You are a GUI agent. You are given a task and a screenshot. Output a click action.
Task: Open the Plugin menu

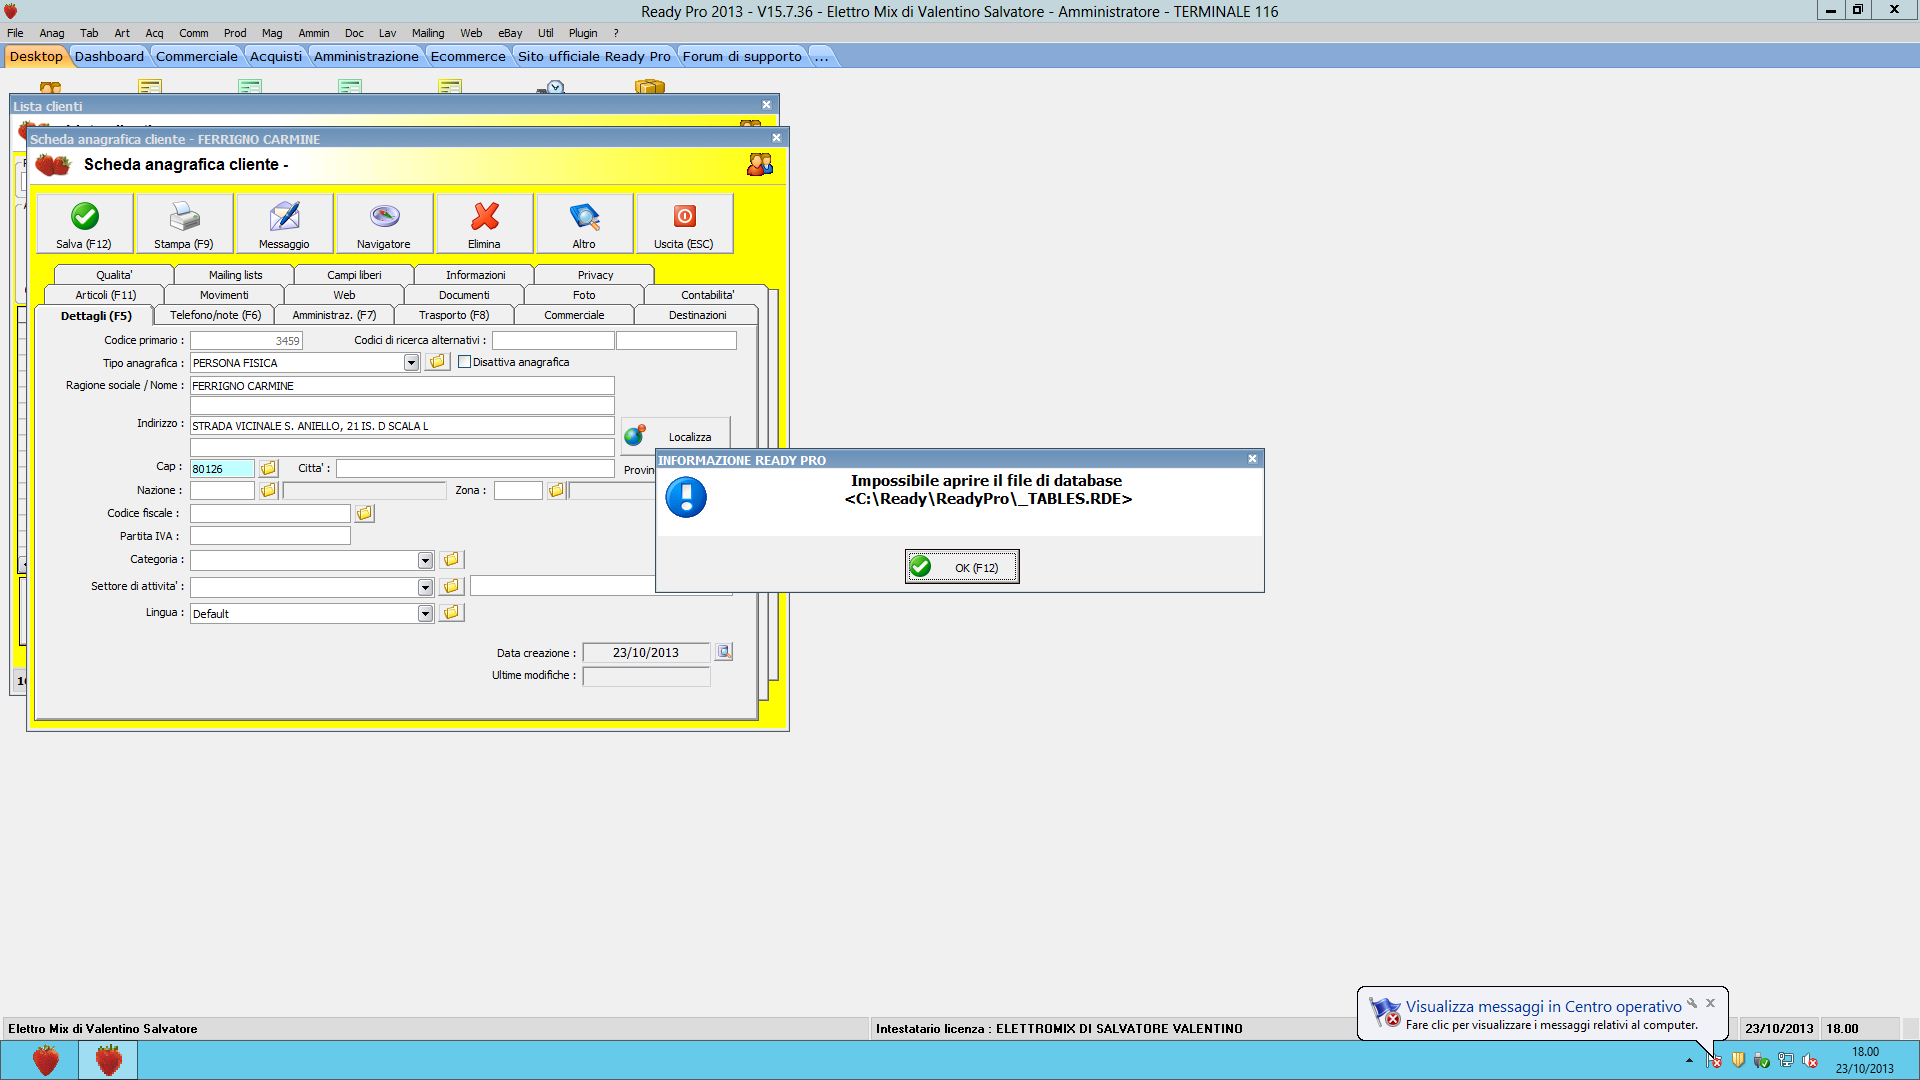click(x=583, y=33)
